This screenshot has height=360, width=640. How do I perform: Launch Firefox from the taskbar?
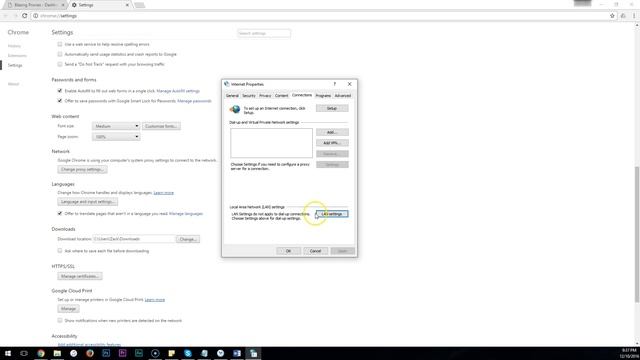pyautogui.click(x=90, y=353)
